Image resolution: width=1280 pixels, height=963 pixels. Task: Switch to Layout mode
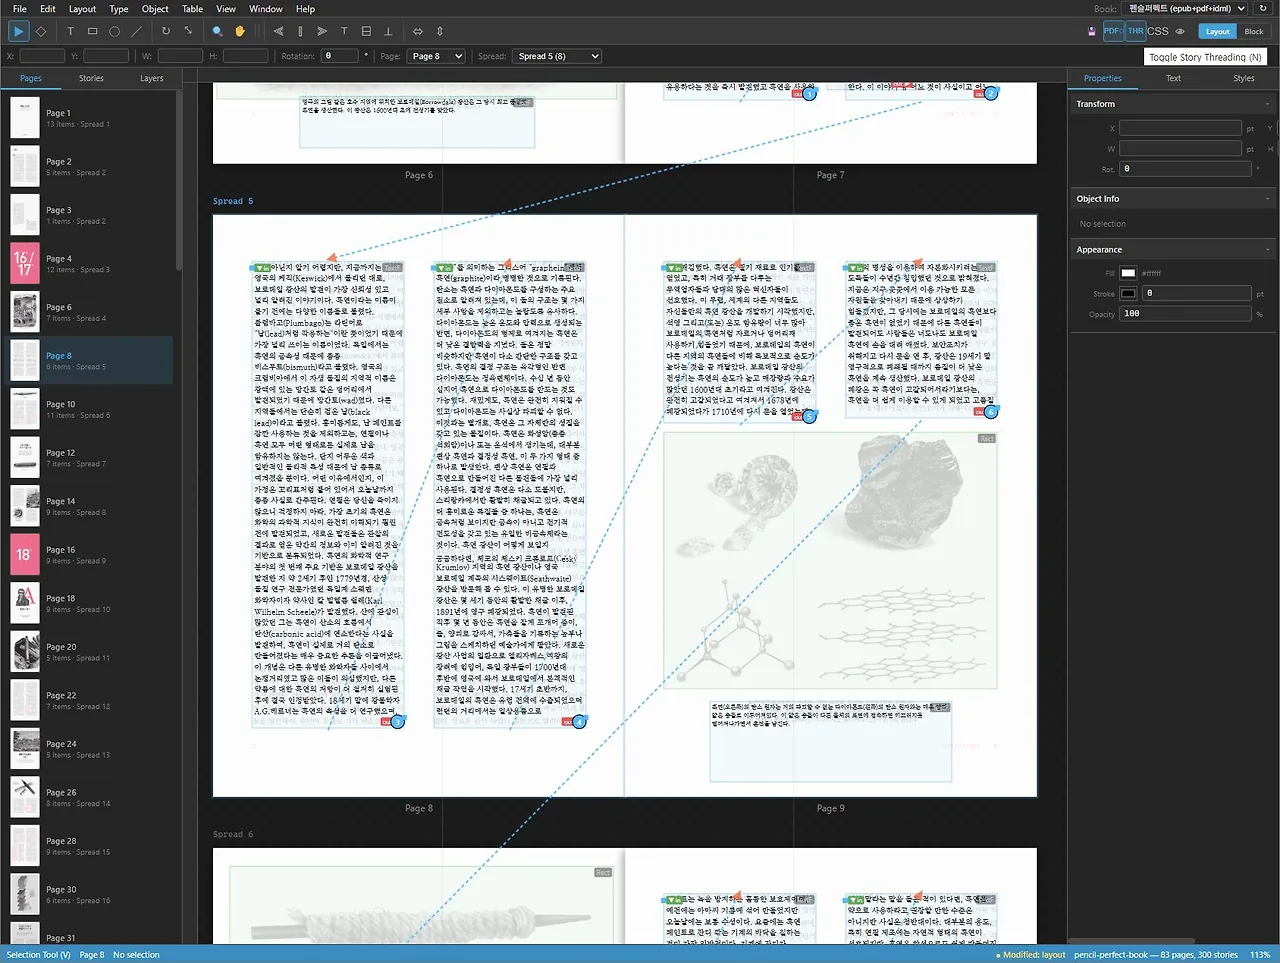click(1218, 31)
